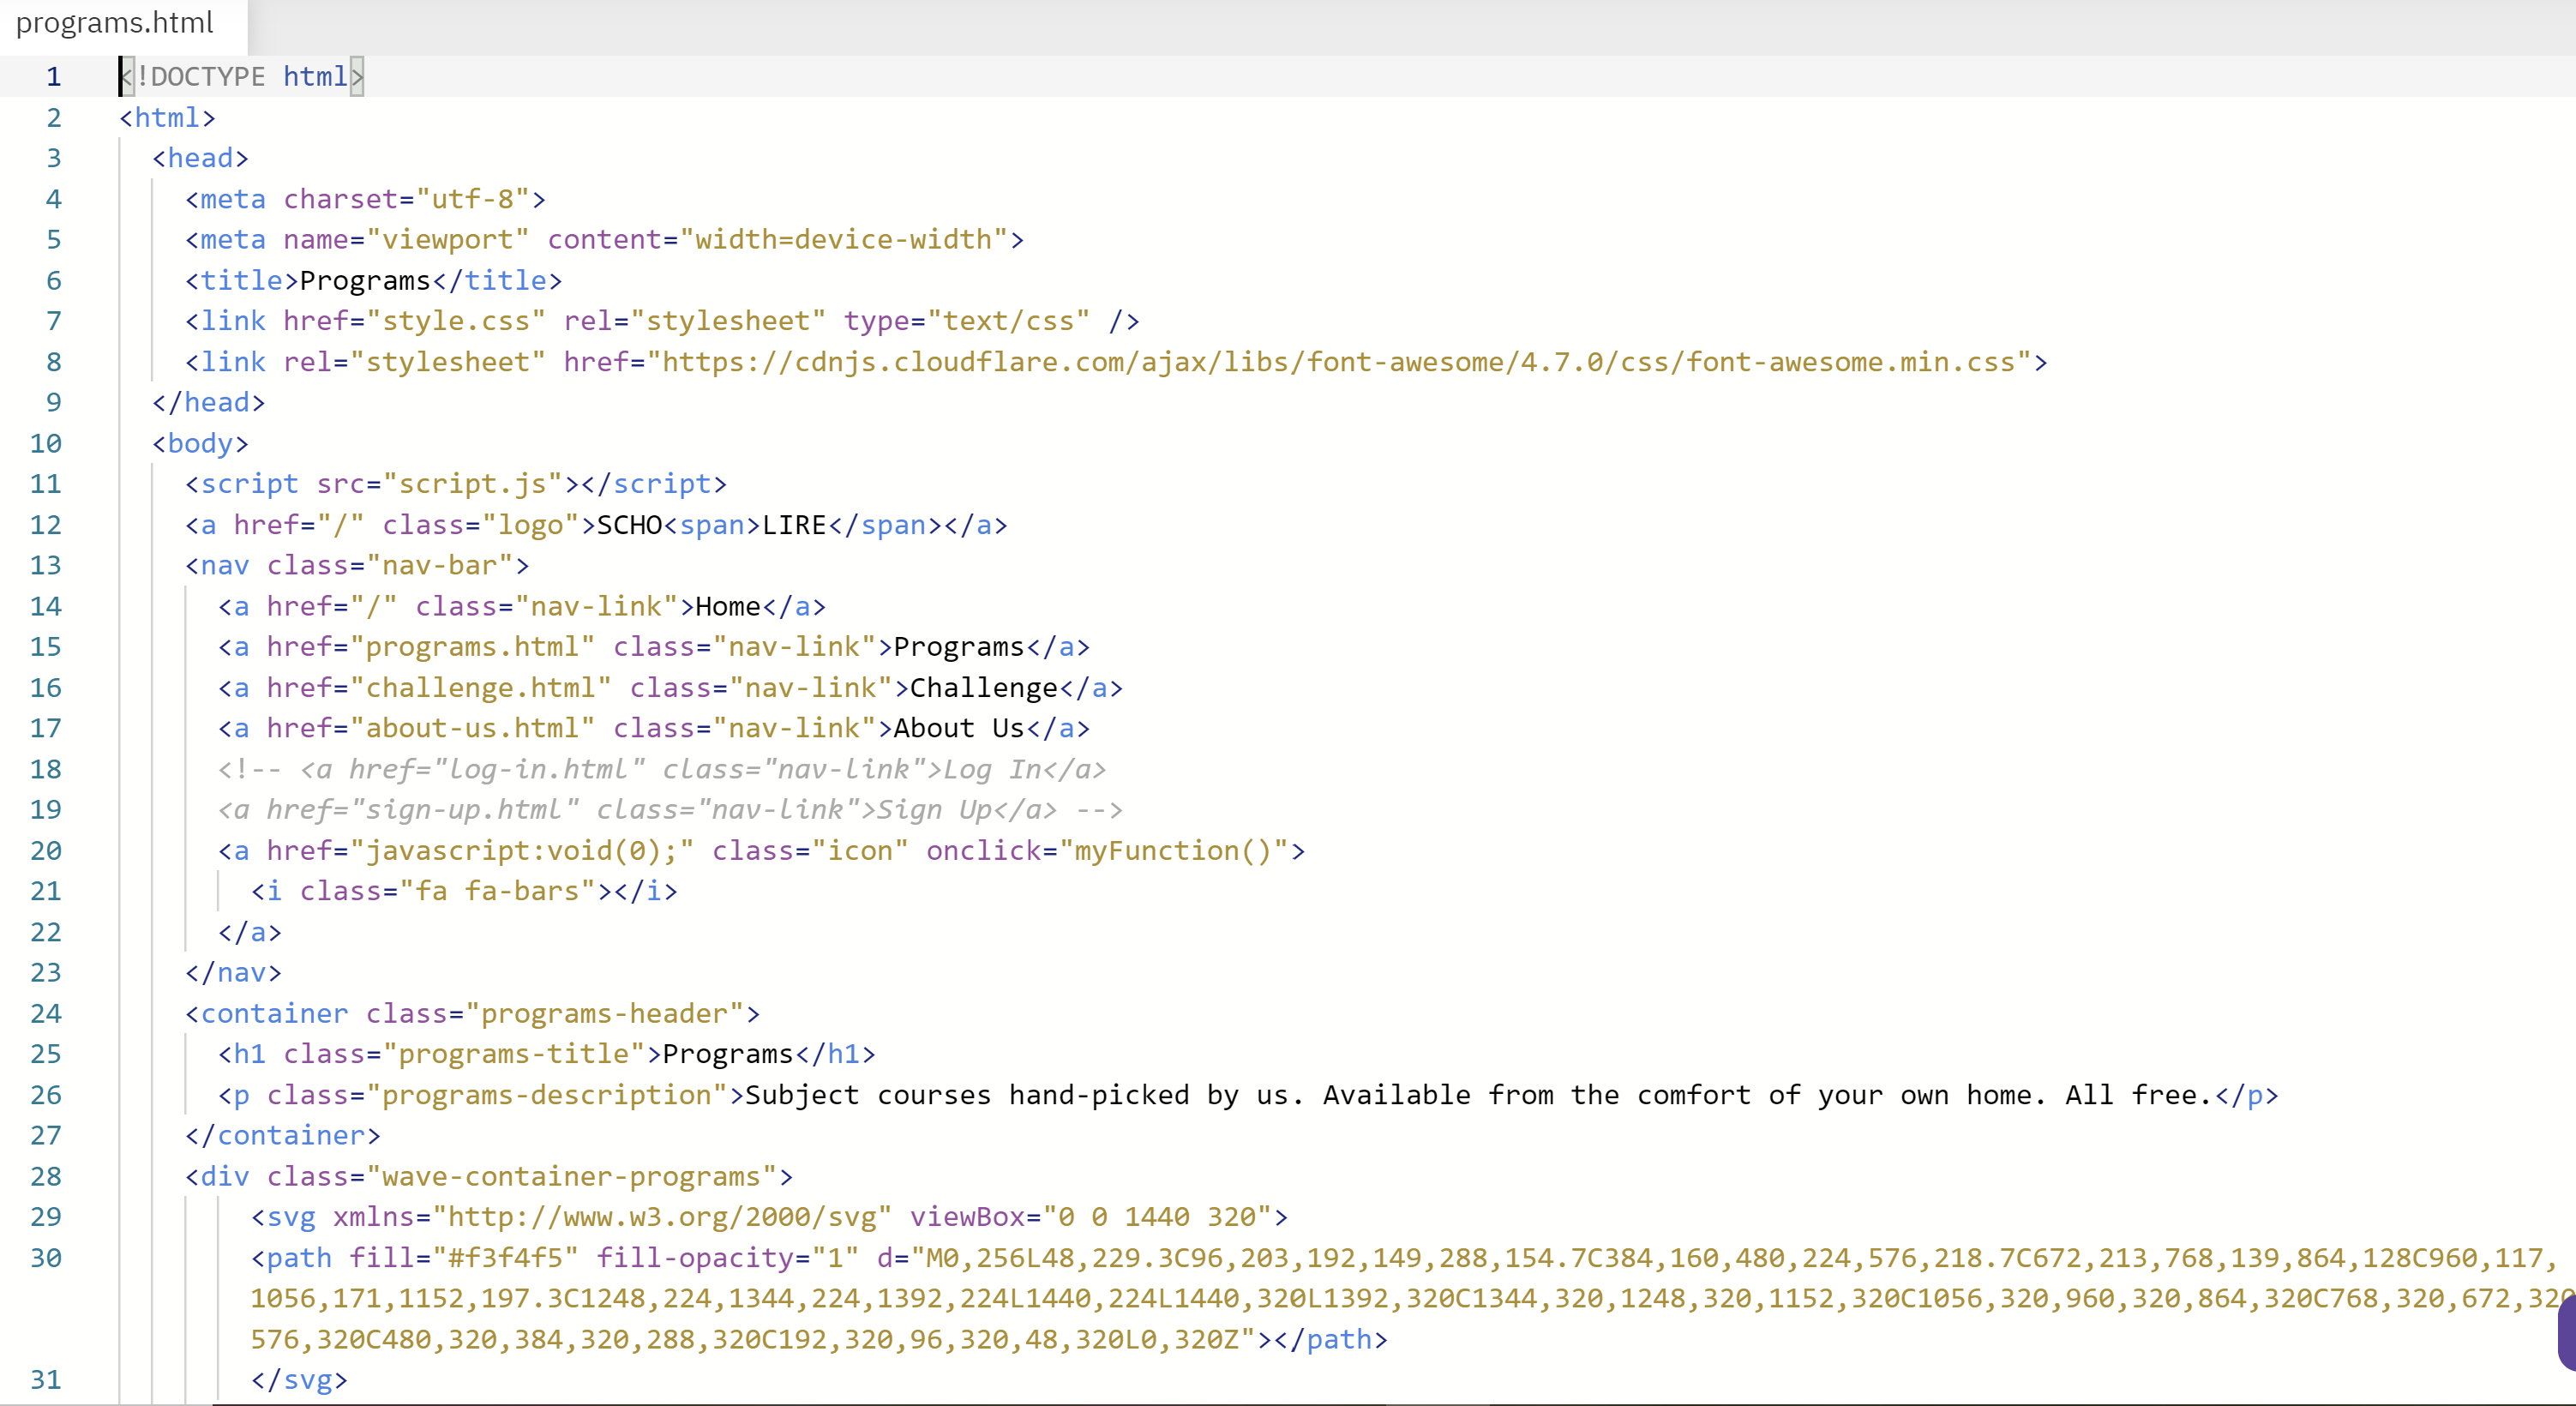The width and height of the screenshot is (2576, 1406).
Task: Click the font-awesome stylesheet URL
Action: tap(1339, 362)
